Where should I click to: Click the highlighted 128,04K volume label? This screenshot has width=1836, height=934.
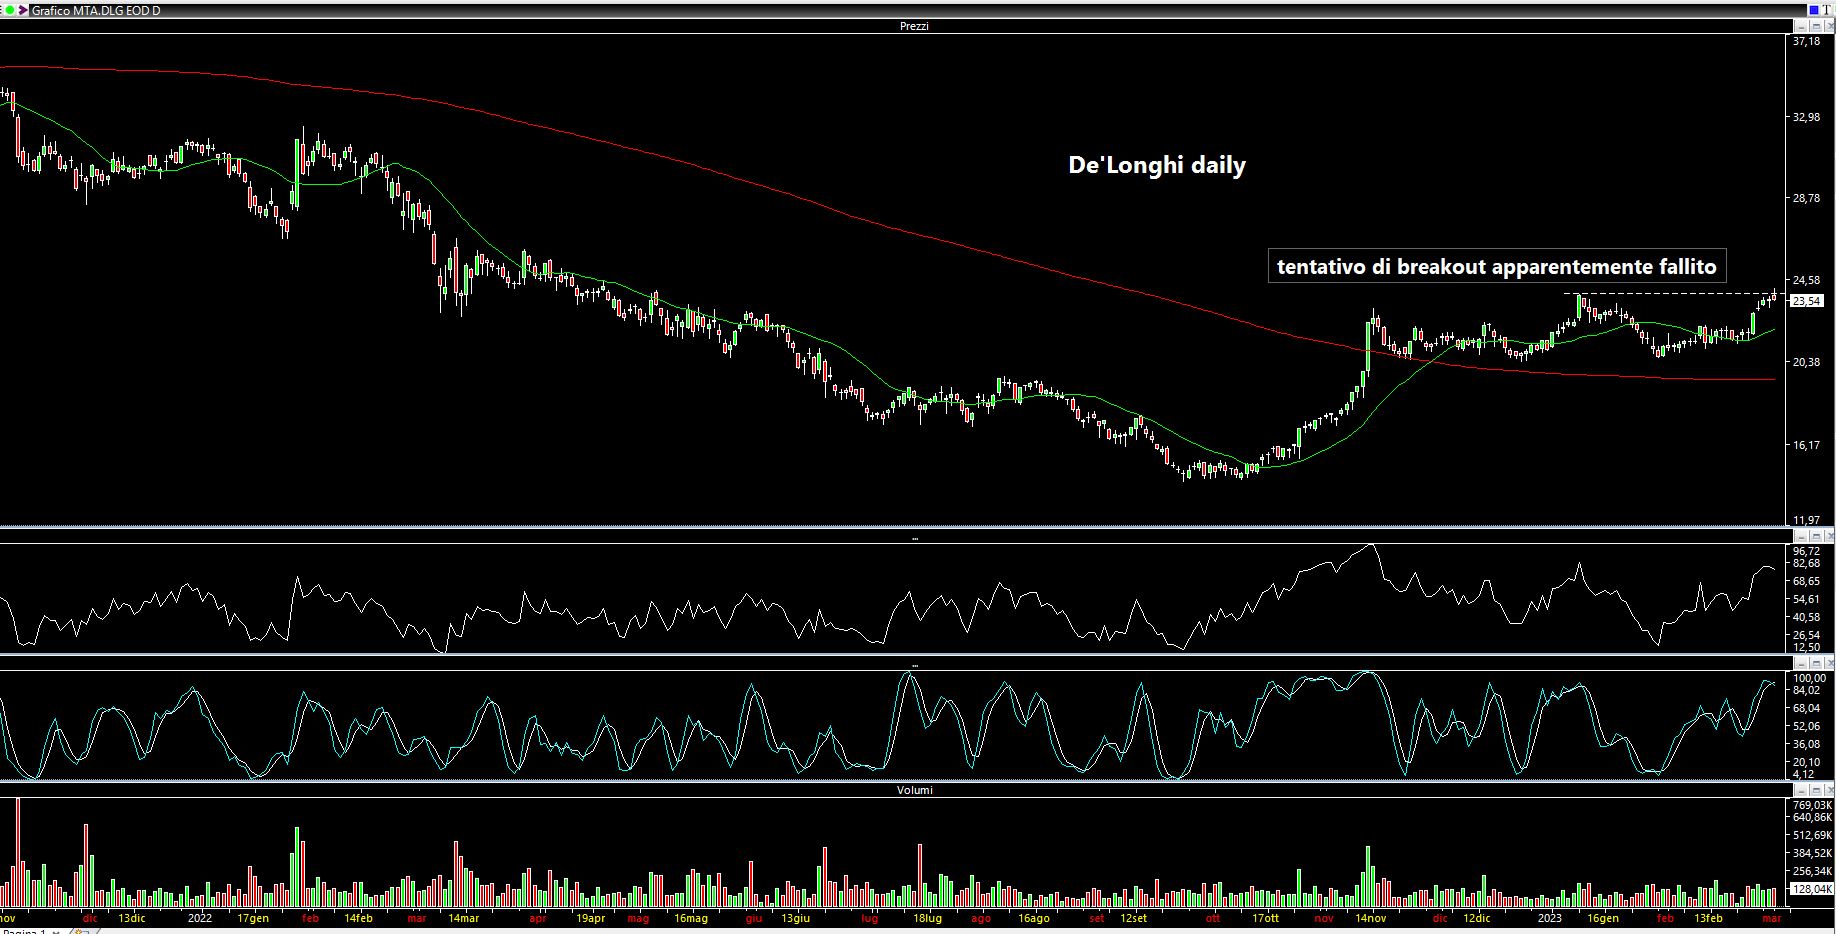tap(1812, 888)
